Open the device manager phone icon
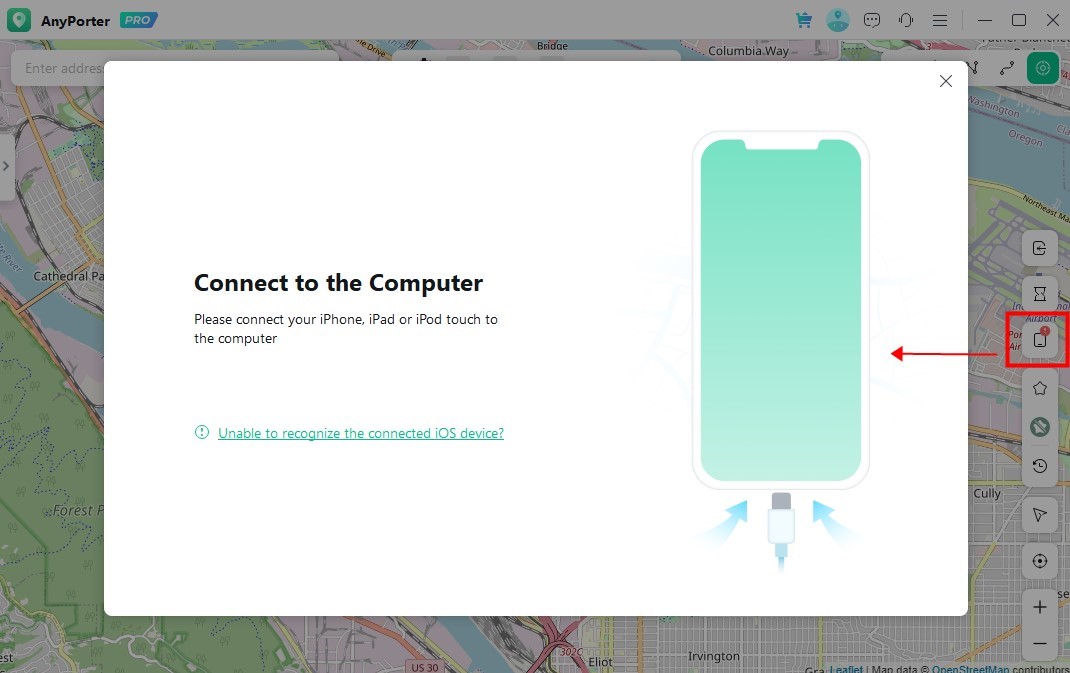Image resolution: width=1070 pixels, height=673 pixels. pyautogui.click(x=1039, y=339)
